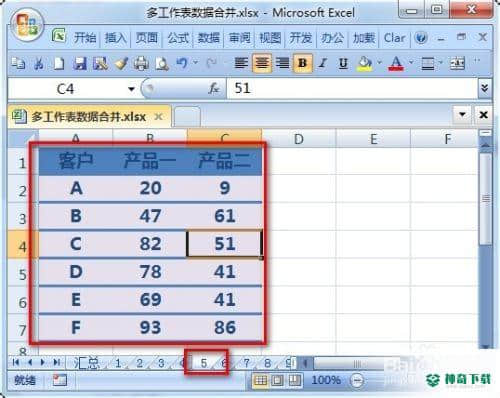Select cell B3 containing 47
This screenshot has width=500, height=398.
(150, 216)
